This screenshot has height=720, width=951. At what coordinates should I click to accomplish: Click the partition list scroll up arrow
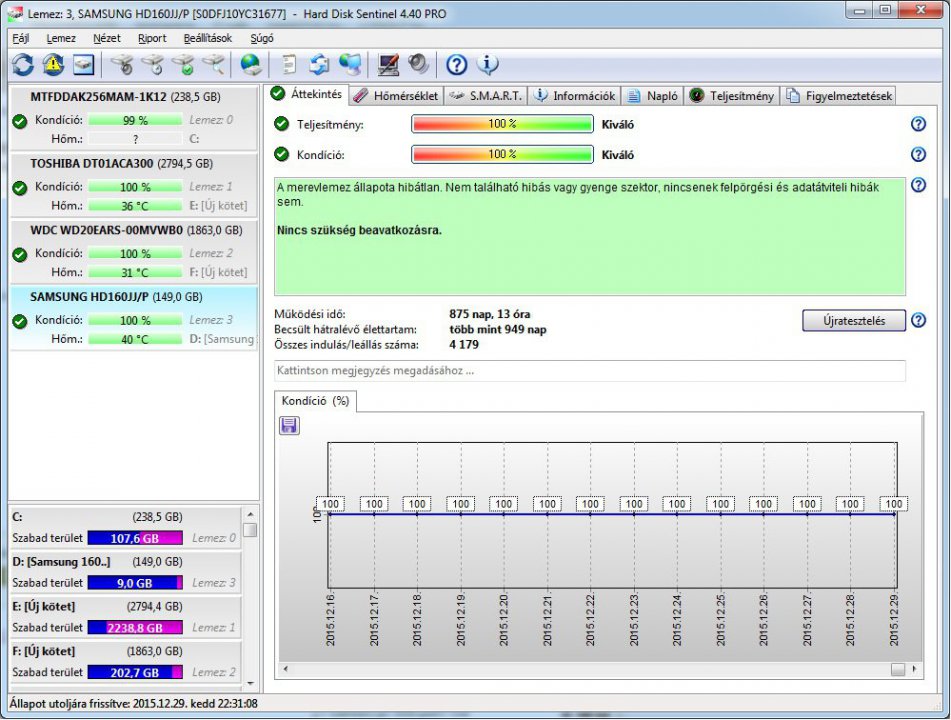click(x=250, y=514)
